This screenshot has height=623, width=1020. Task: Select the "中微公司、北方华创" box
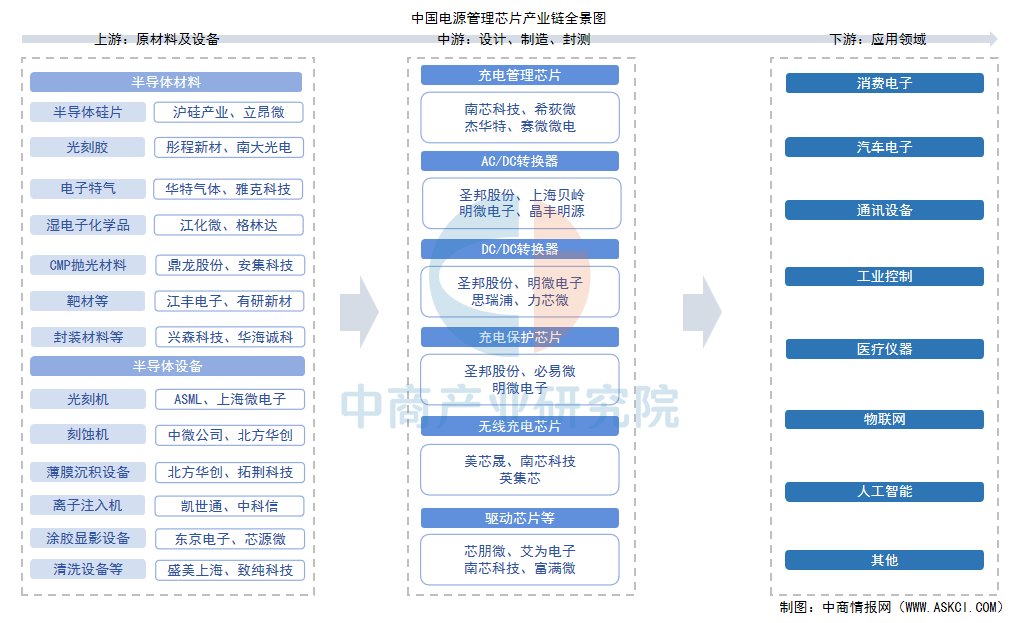click(230, 435)
